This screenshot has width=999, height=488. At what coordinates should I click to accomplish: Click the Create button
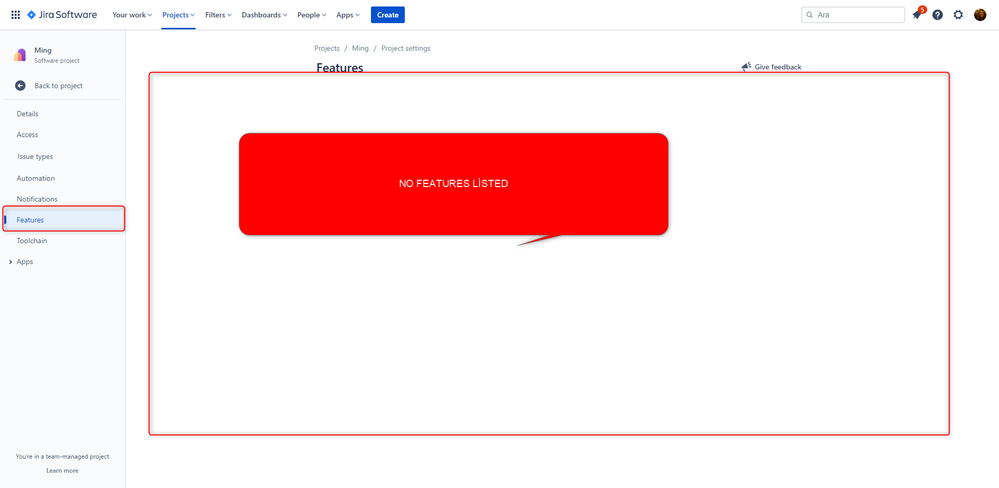388,15
